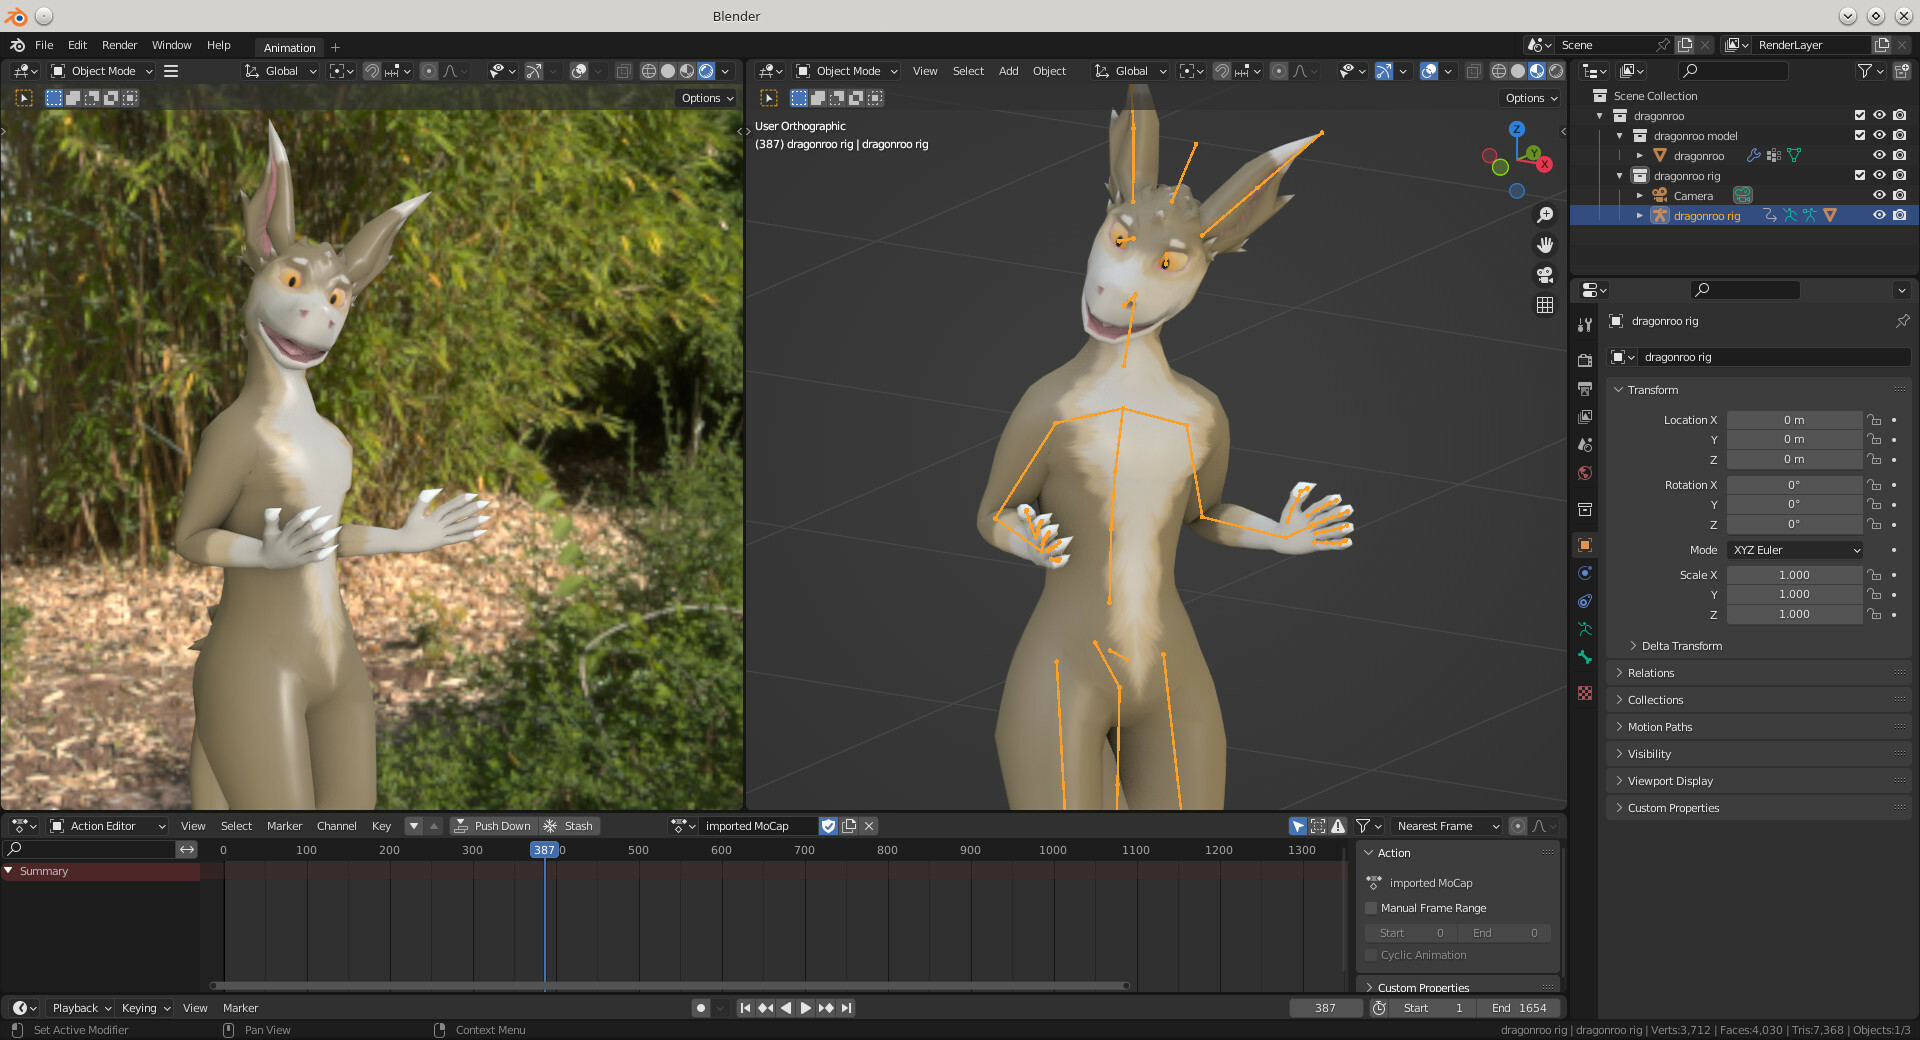Viewport: 1920px width, 1040px height.
Task: Click the Scale X value slider
Action: click(1794, 575)
